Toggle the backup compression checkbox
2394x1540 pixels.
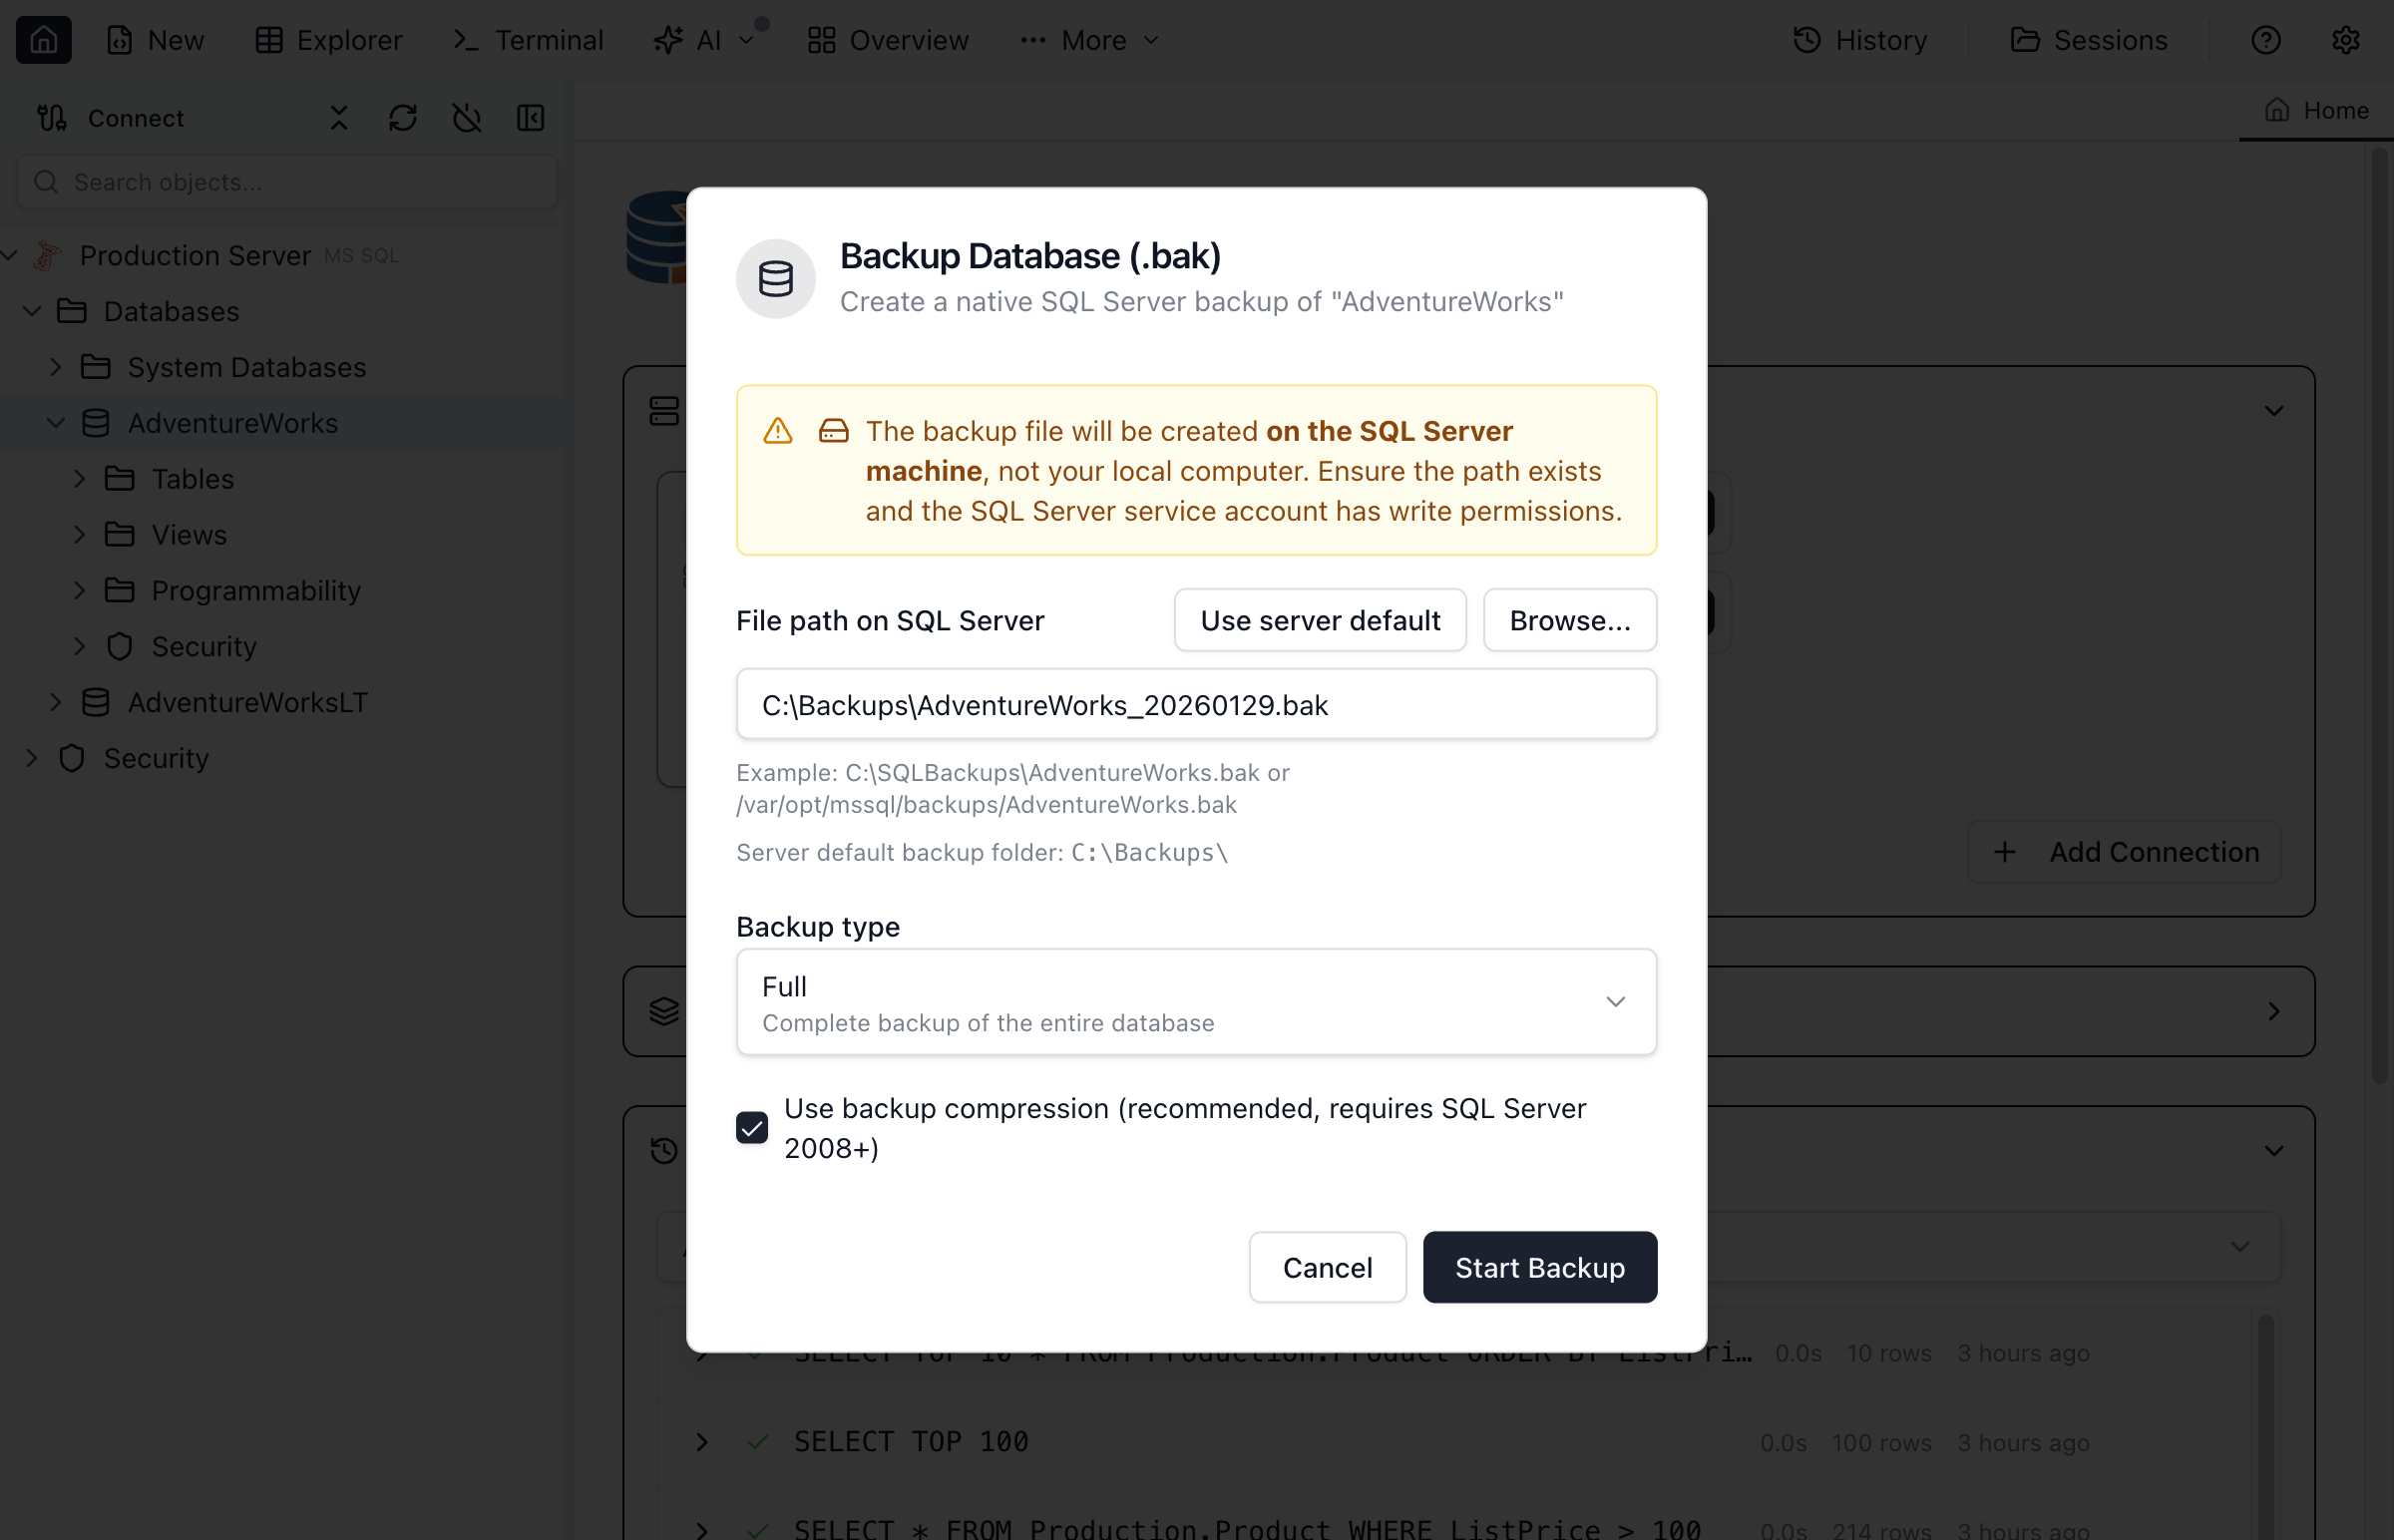tap(752, 1128)
